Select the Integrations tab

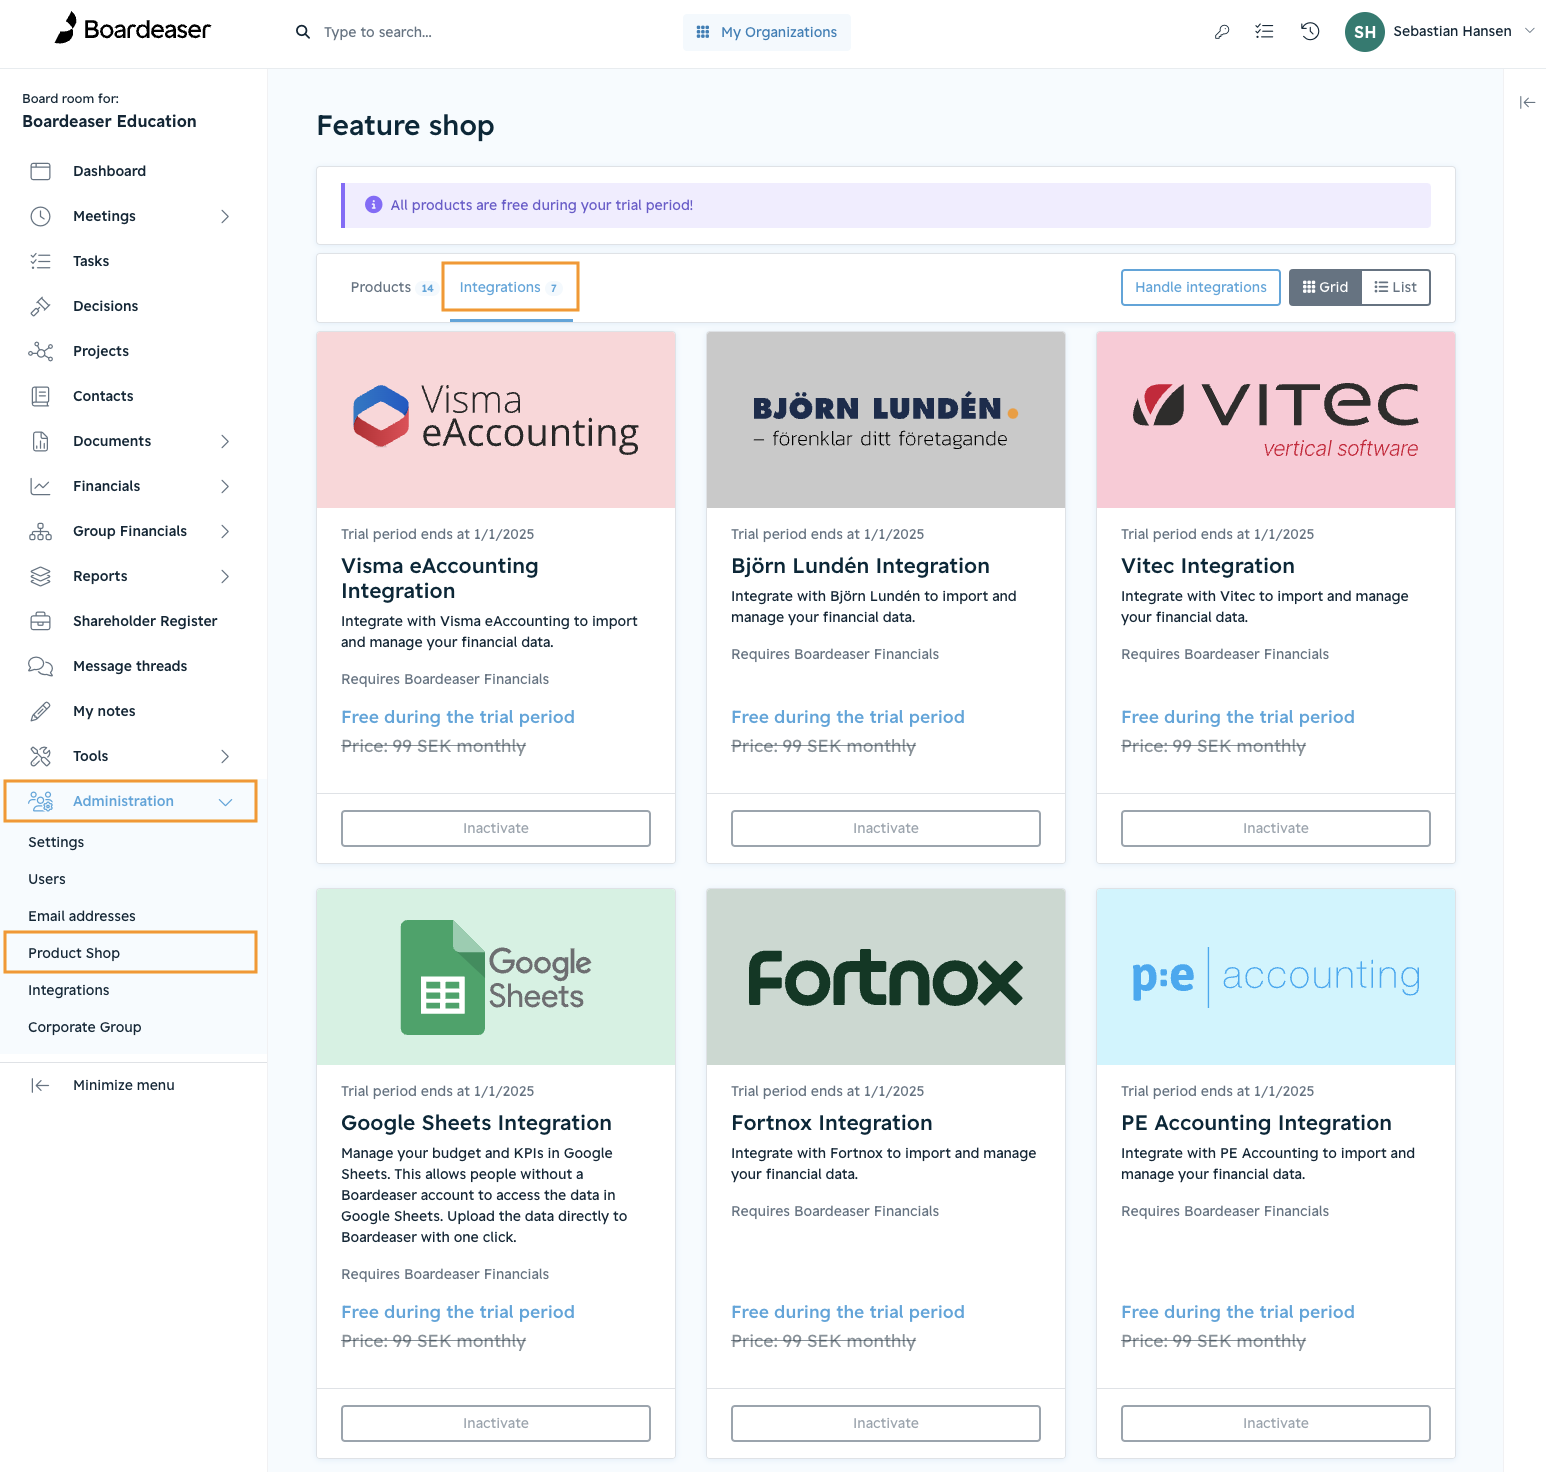tap(510, 287)
